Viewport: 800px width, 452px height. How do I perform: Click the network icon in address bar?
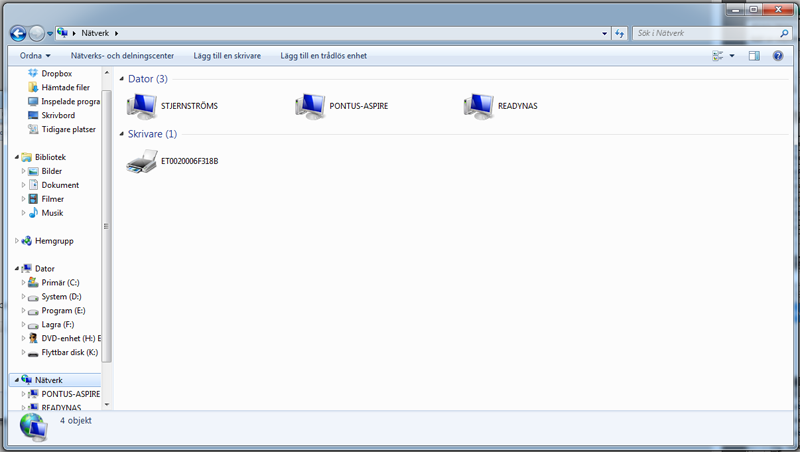click(x=63, y=33)
